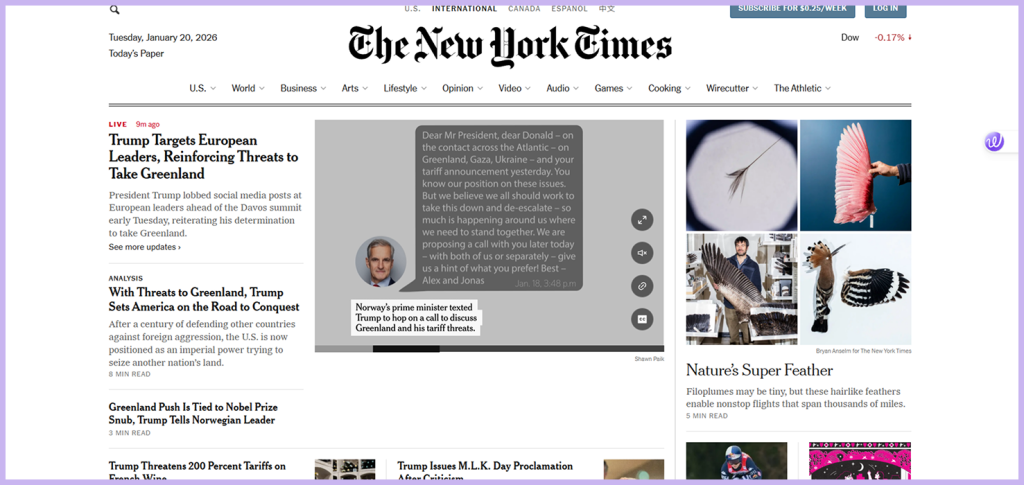Toggle closed captions on the video
Viewport: 1024px width, 485px height.
[x=642, y=319]
